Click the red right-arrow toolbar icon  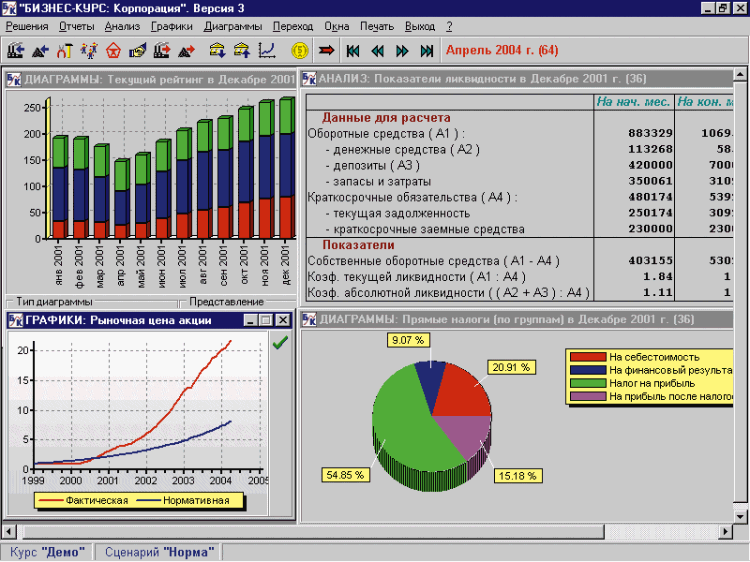tap(326, 50)
